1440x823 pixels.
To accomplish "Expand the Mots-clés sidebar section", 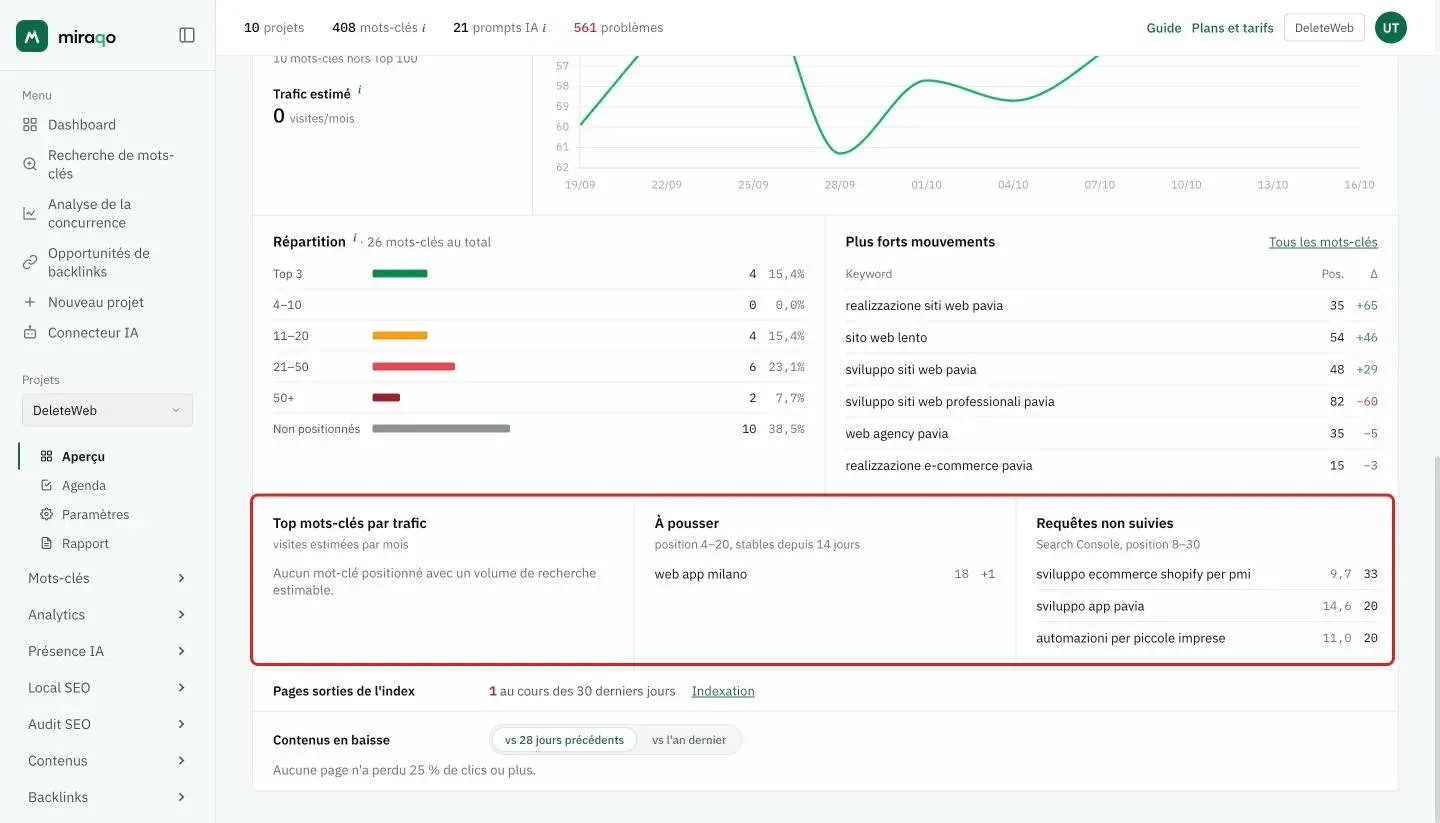I will (107, 578).
